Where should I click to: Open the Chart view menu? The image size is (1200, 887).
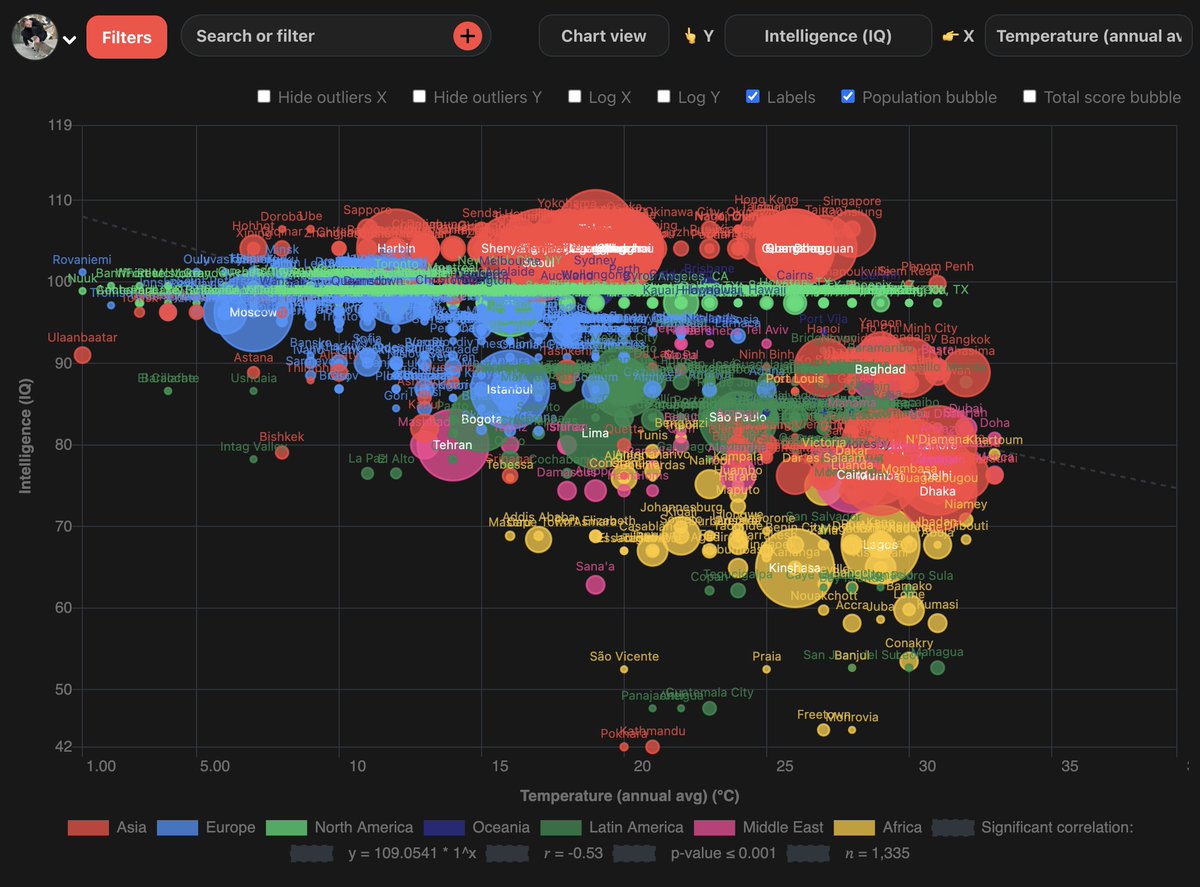(x=603, y=35)
